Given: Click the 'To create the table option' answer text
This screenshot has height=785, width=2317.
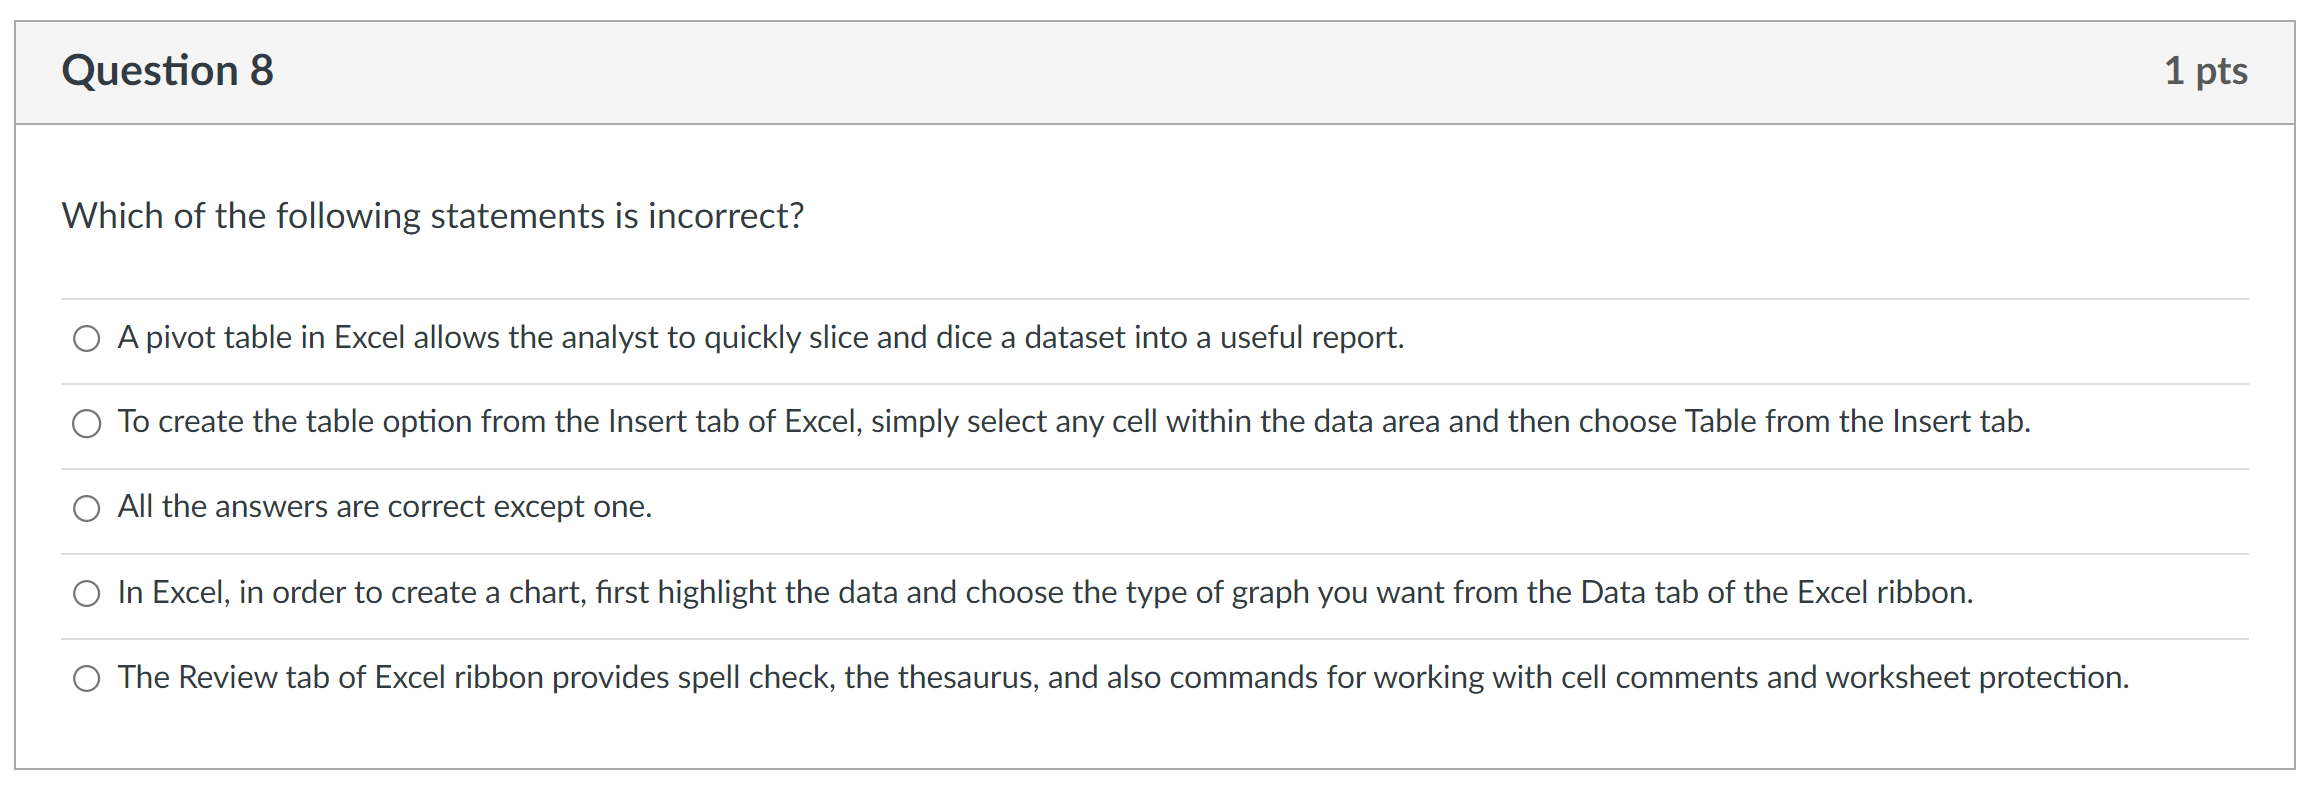Looking at the screenshot, I should pos(1073,422).
